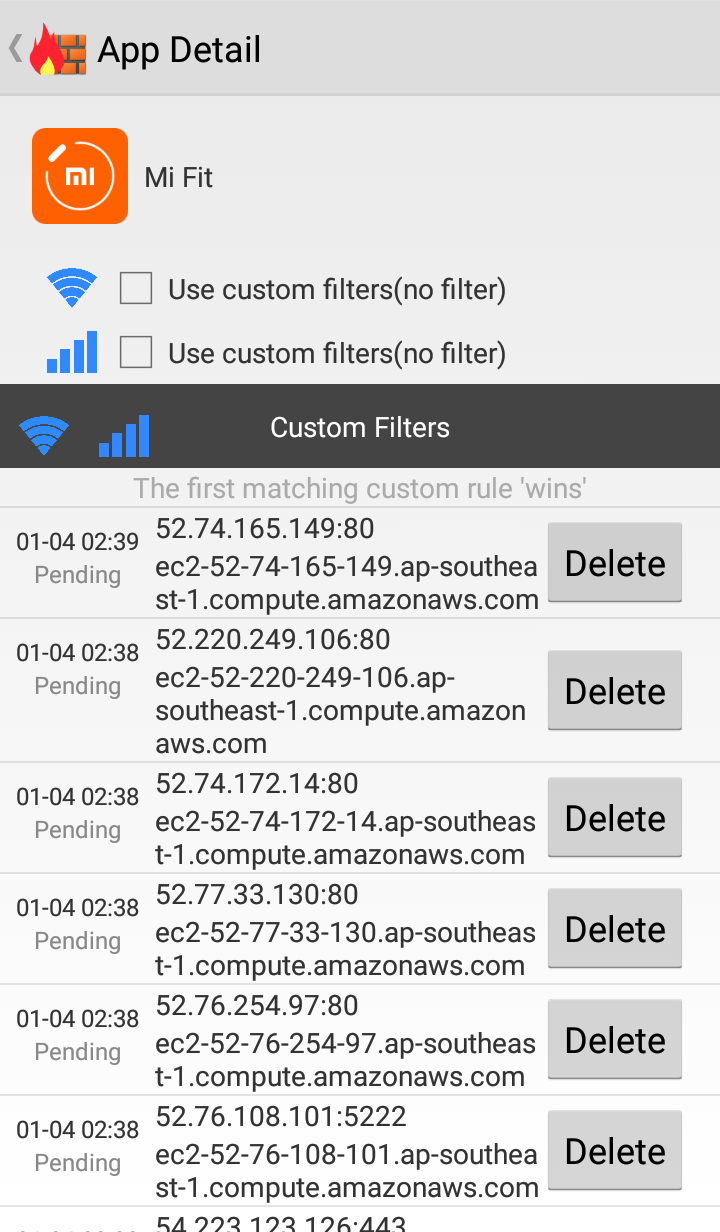Tap the orange Mi Fit app icon
The height and width of the screenshot is (1232, 720).
[x=80, y=176]
